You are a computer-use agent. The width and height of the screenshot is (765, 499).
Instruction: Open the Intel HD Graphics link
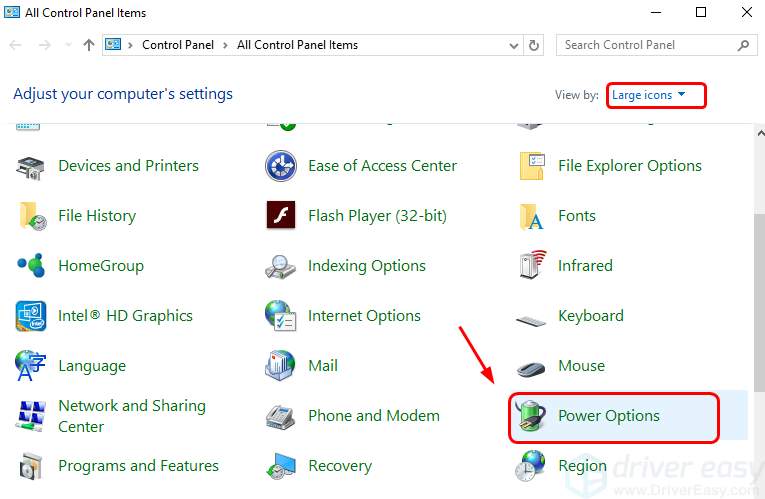[125, 316]
